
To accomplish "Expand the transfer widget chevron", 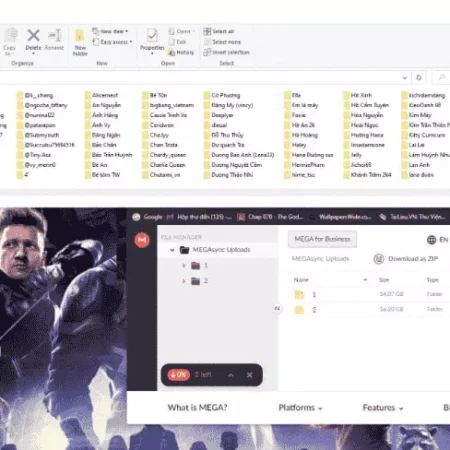I will (231, 375).
